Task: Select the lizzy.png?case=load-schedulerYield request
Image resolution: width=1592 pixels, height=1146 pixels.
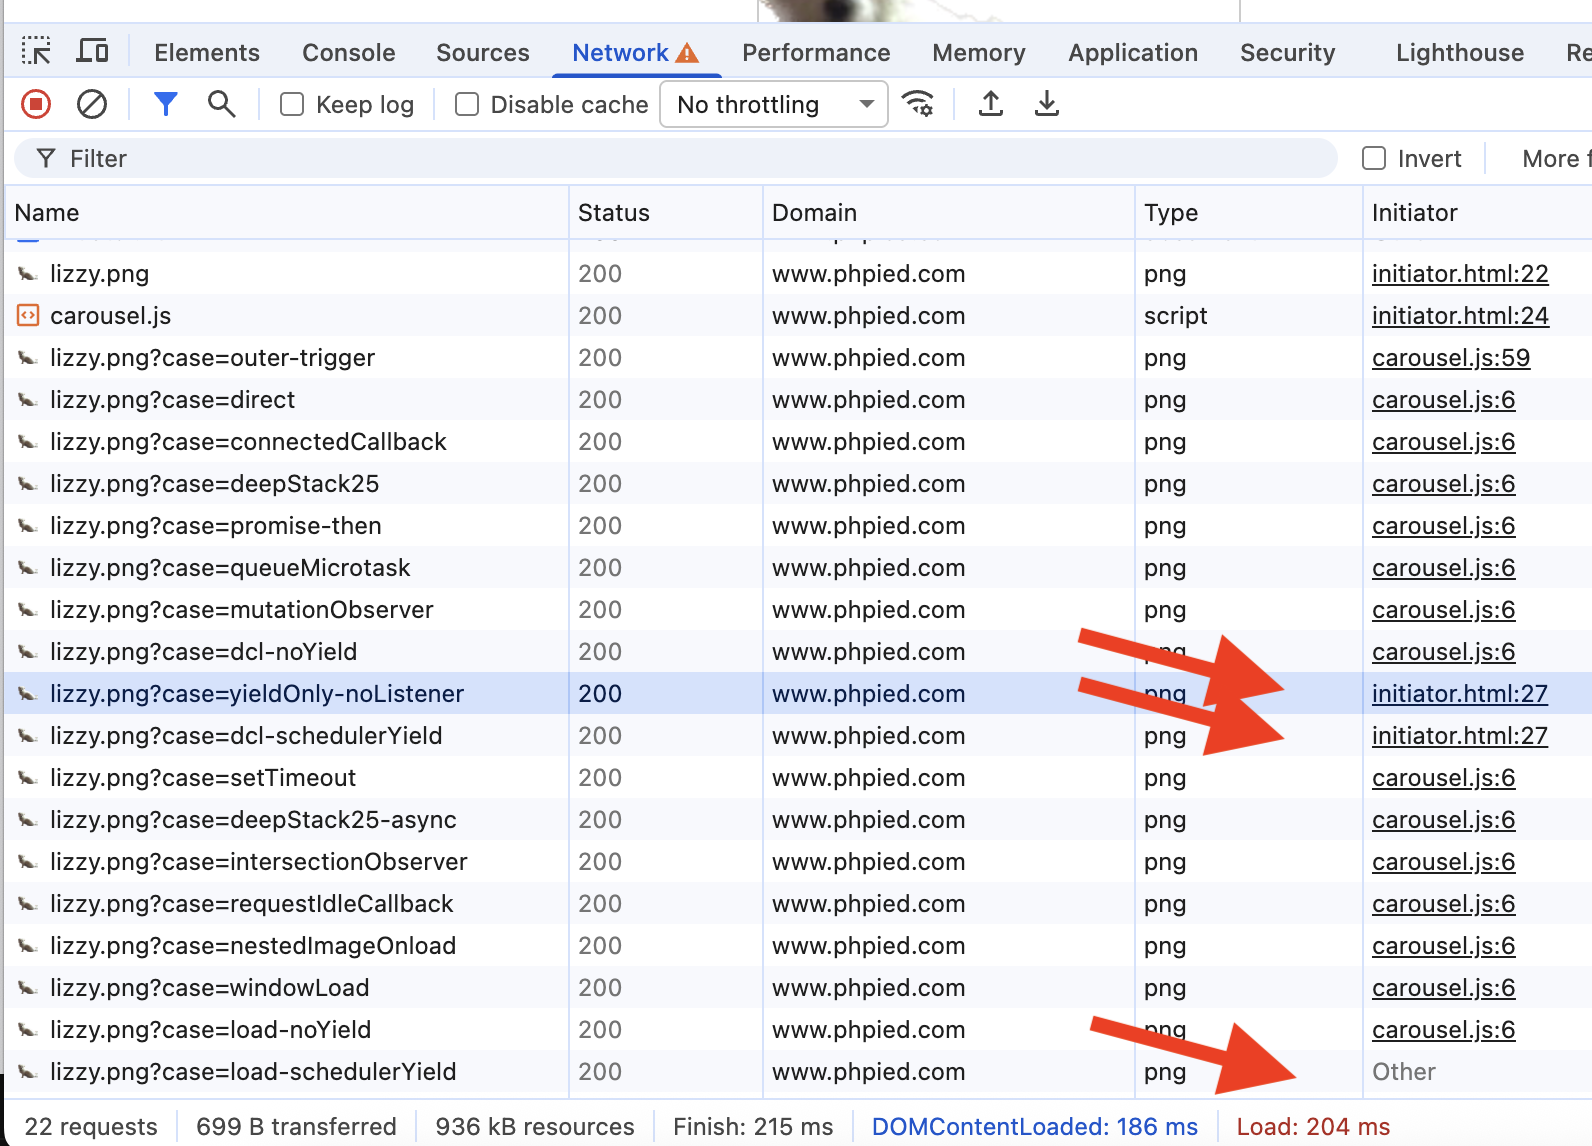Action: tap(798, 1072)
